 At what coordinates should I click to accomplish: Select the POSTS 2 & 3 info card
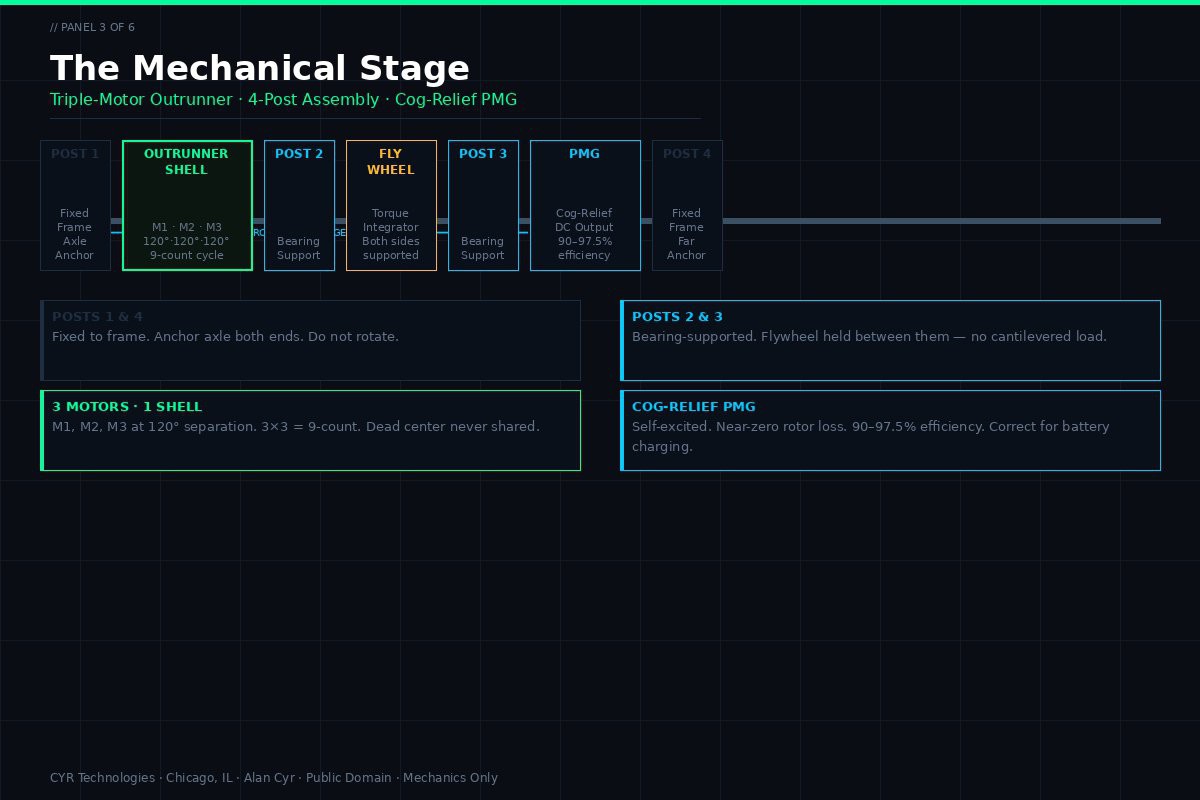890,340
